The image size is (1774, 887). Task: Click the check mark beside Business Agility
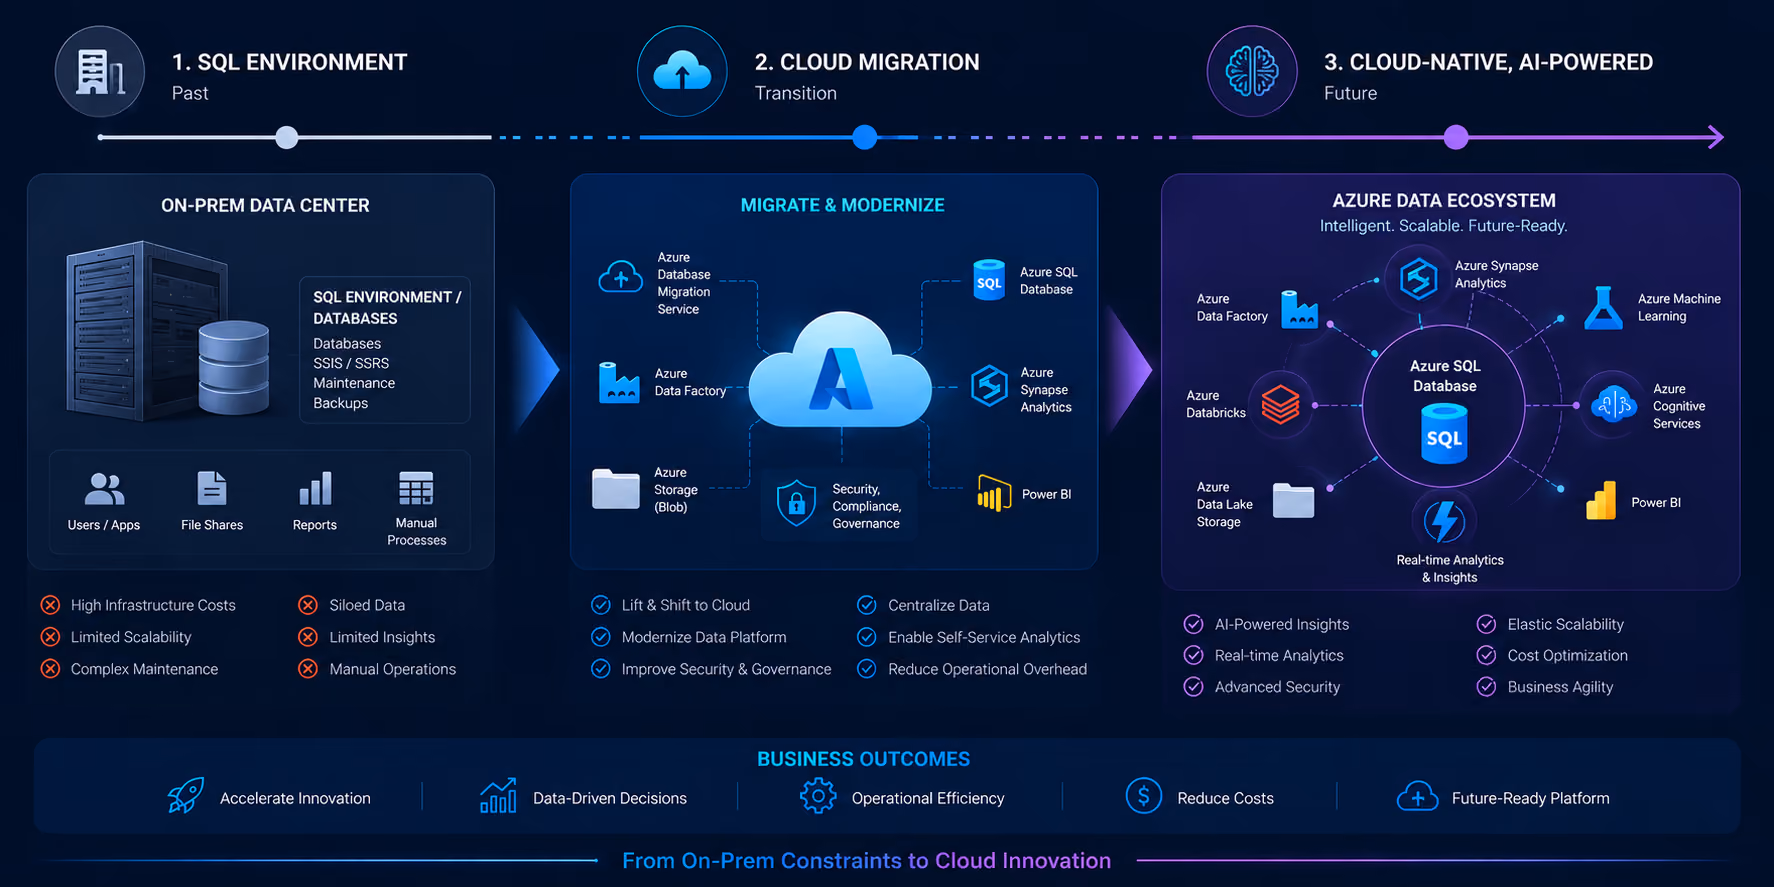1486,687
